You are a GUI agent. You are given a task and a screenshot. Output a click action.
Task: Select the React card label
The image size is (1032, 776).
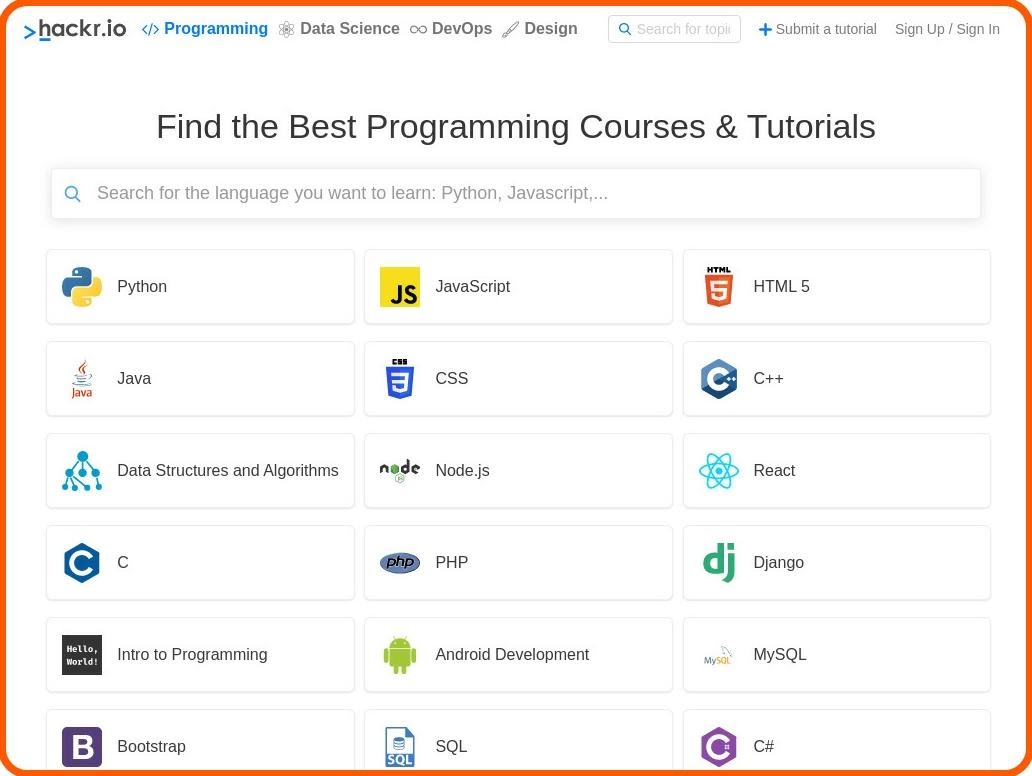(x=773, y=471)
